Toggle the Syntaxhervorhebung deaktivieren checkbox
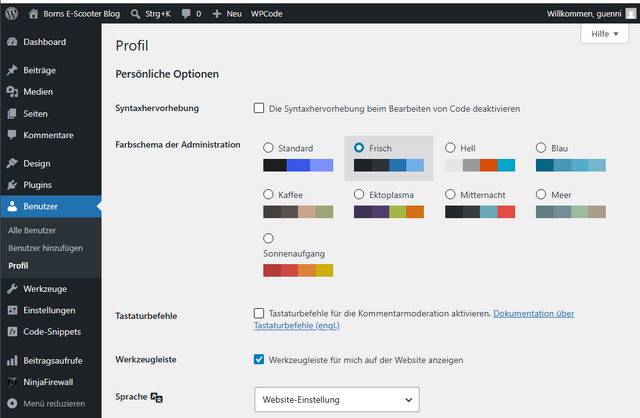Viewport: 640px width, 418px height. point(259,108)
